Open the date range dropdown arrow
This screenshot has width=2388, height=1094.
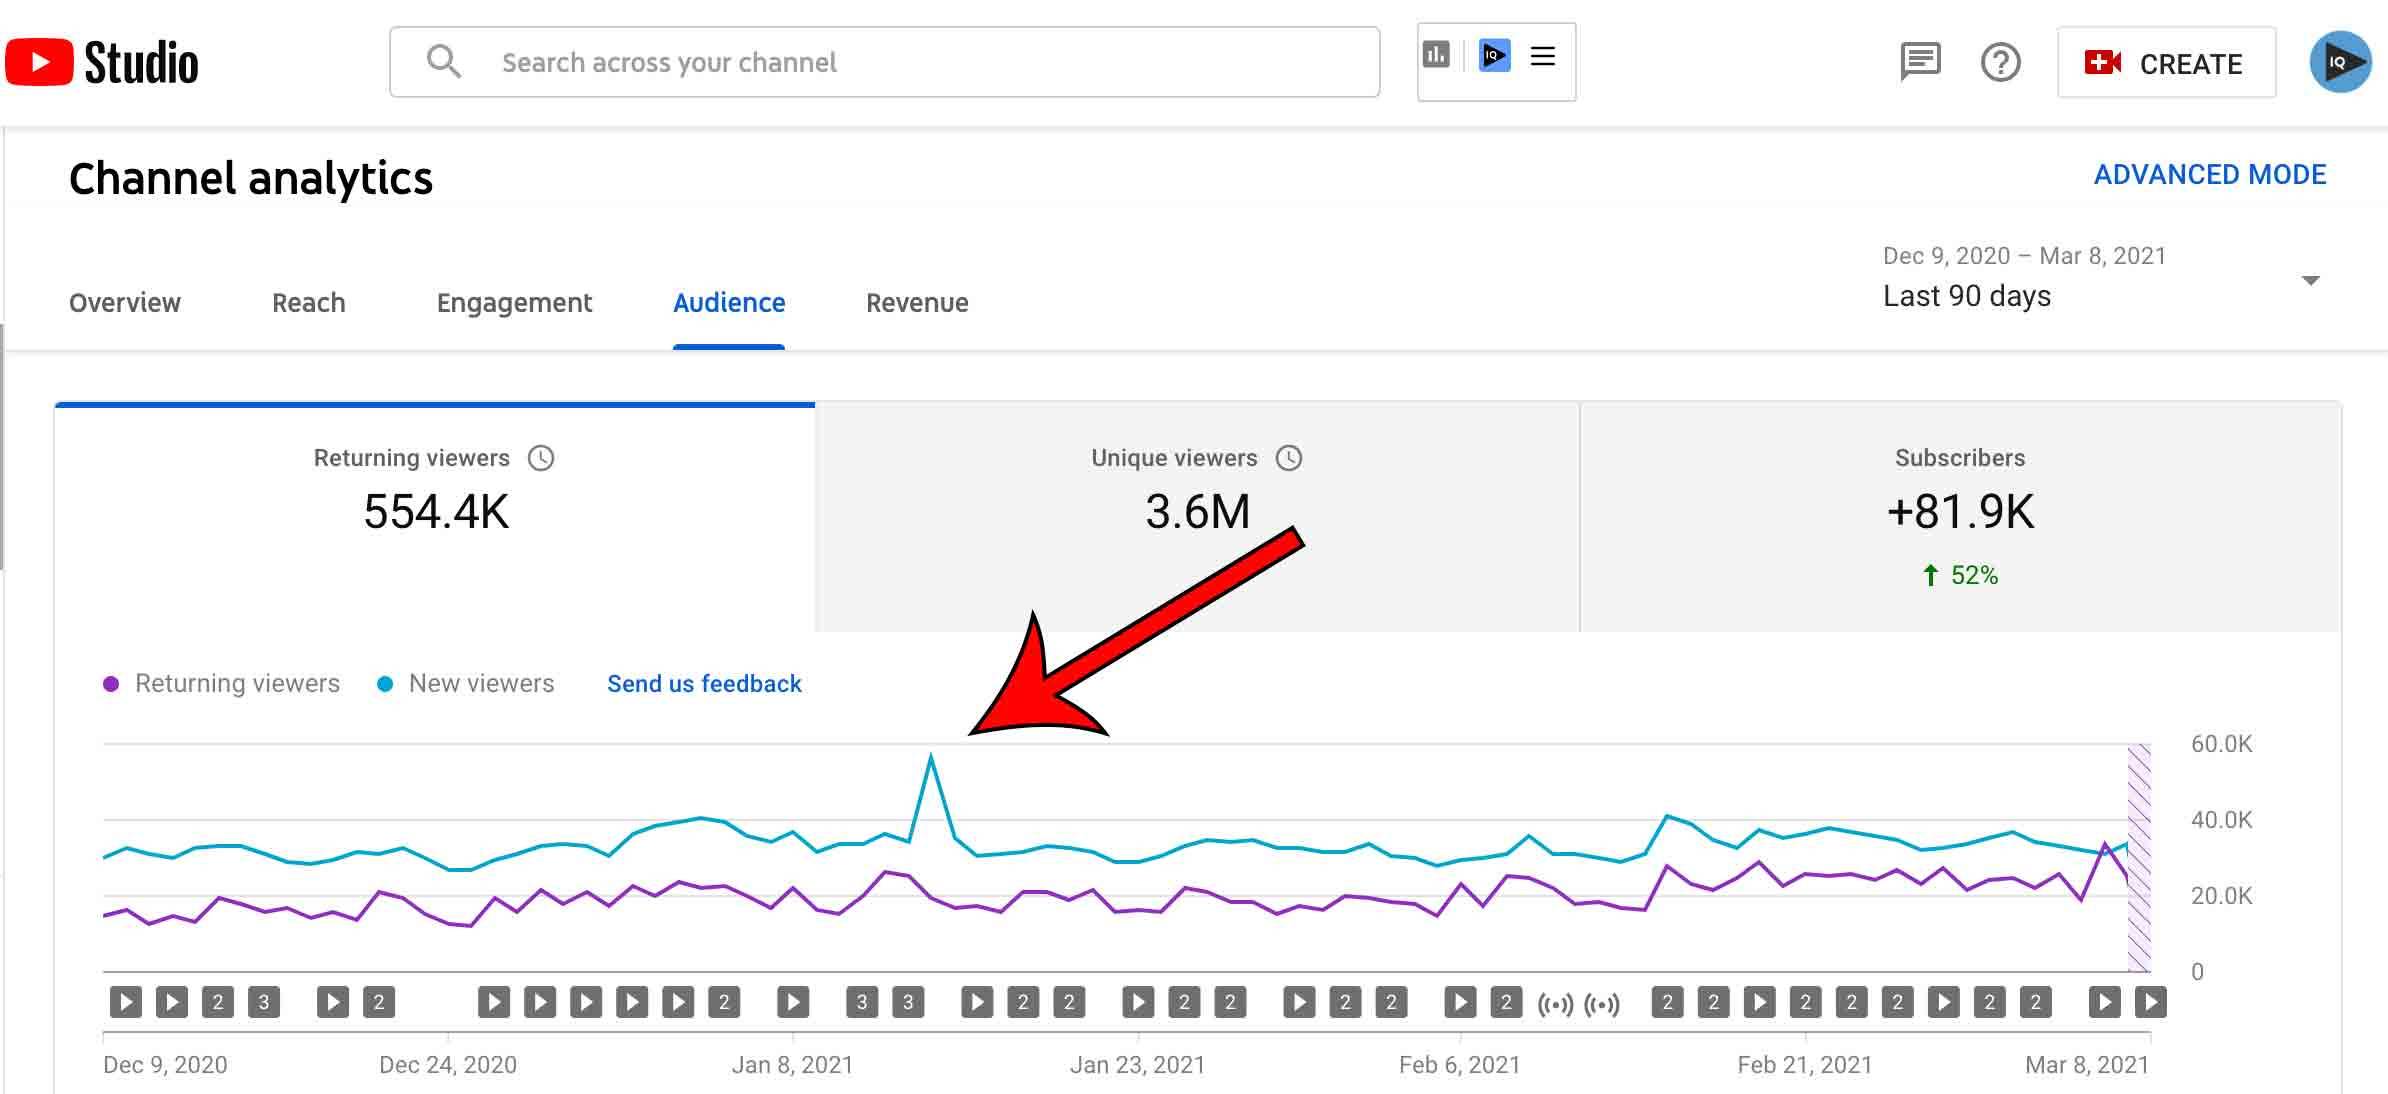(x=2310, y=280)
